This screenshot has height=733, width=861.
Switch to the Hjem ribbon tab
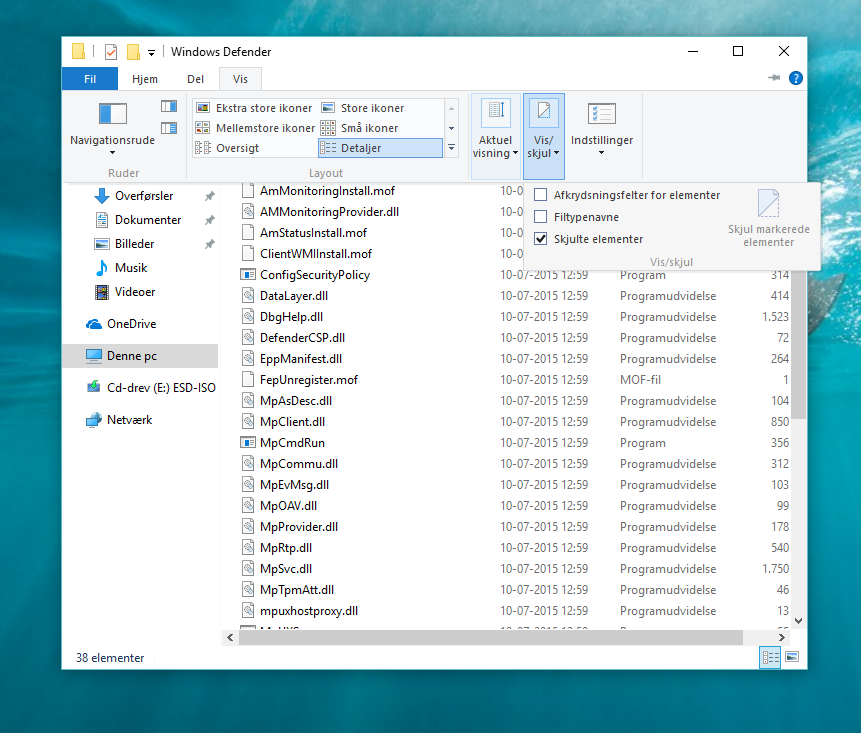point(145,78)
